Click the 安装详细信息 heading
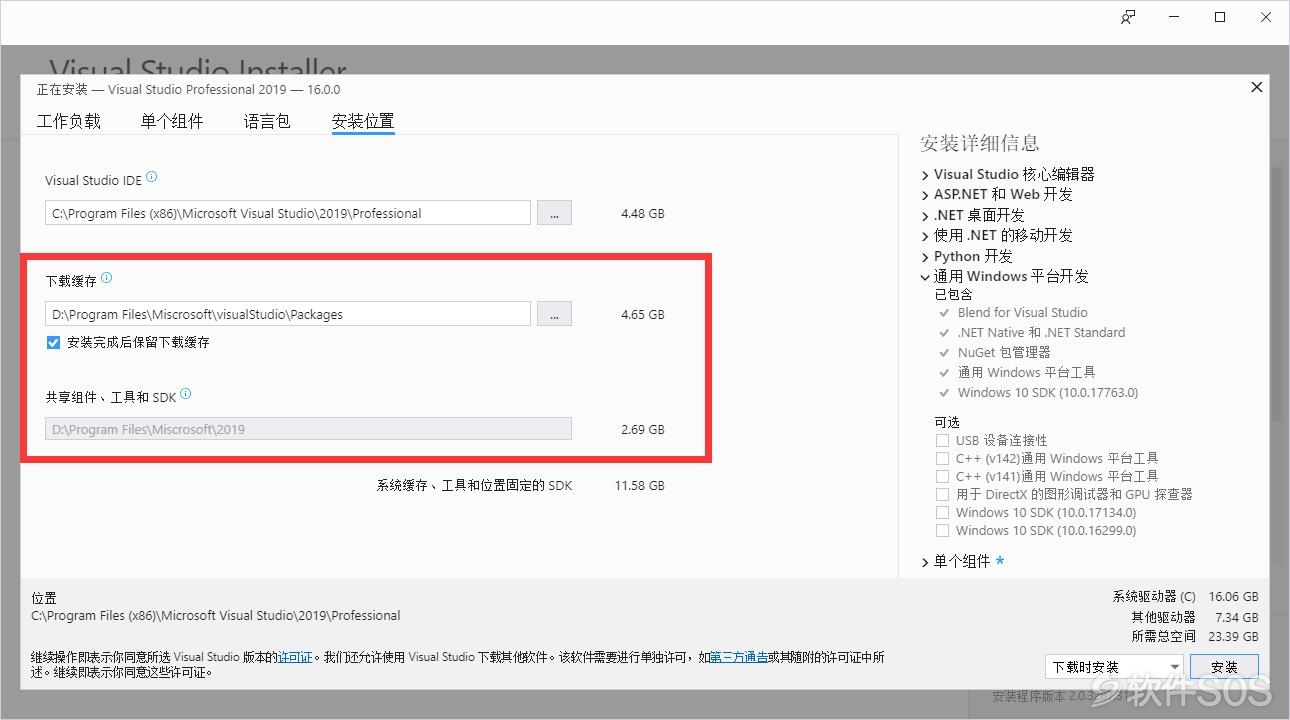The width and height of the screenshot is (1290, 720). coord(980,144)
